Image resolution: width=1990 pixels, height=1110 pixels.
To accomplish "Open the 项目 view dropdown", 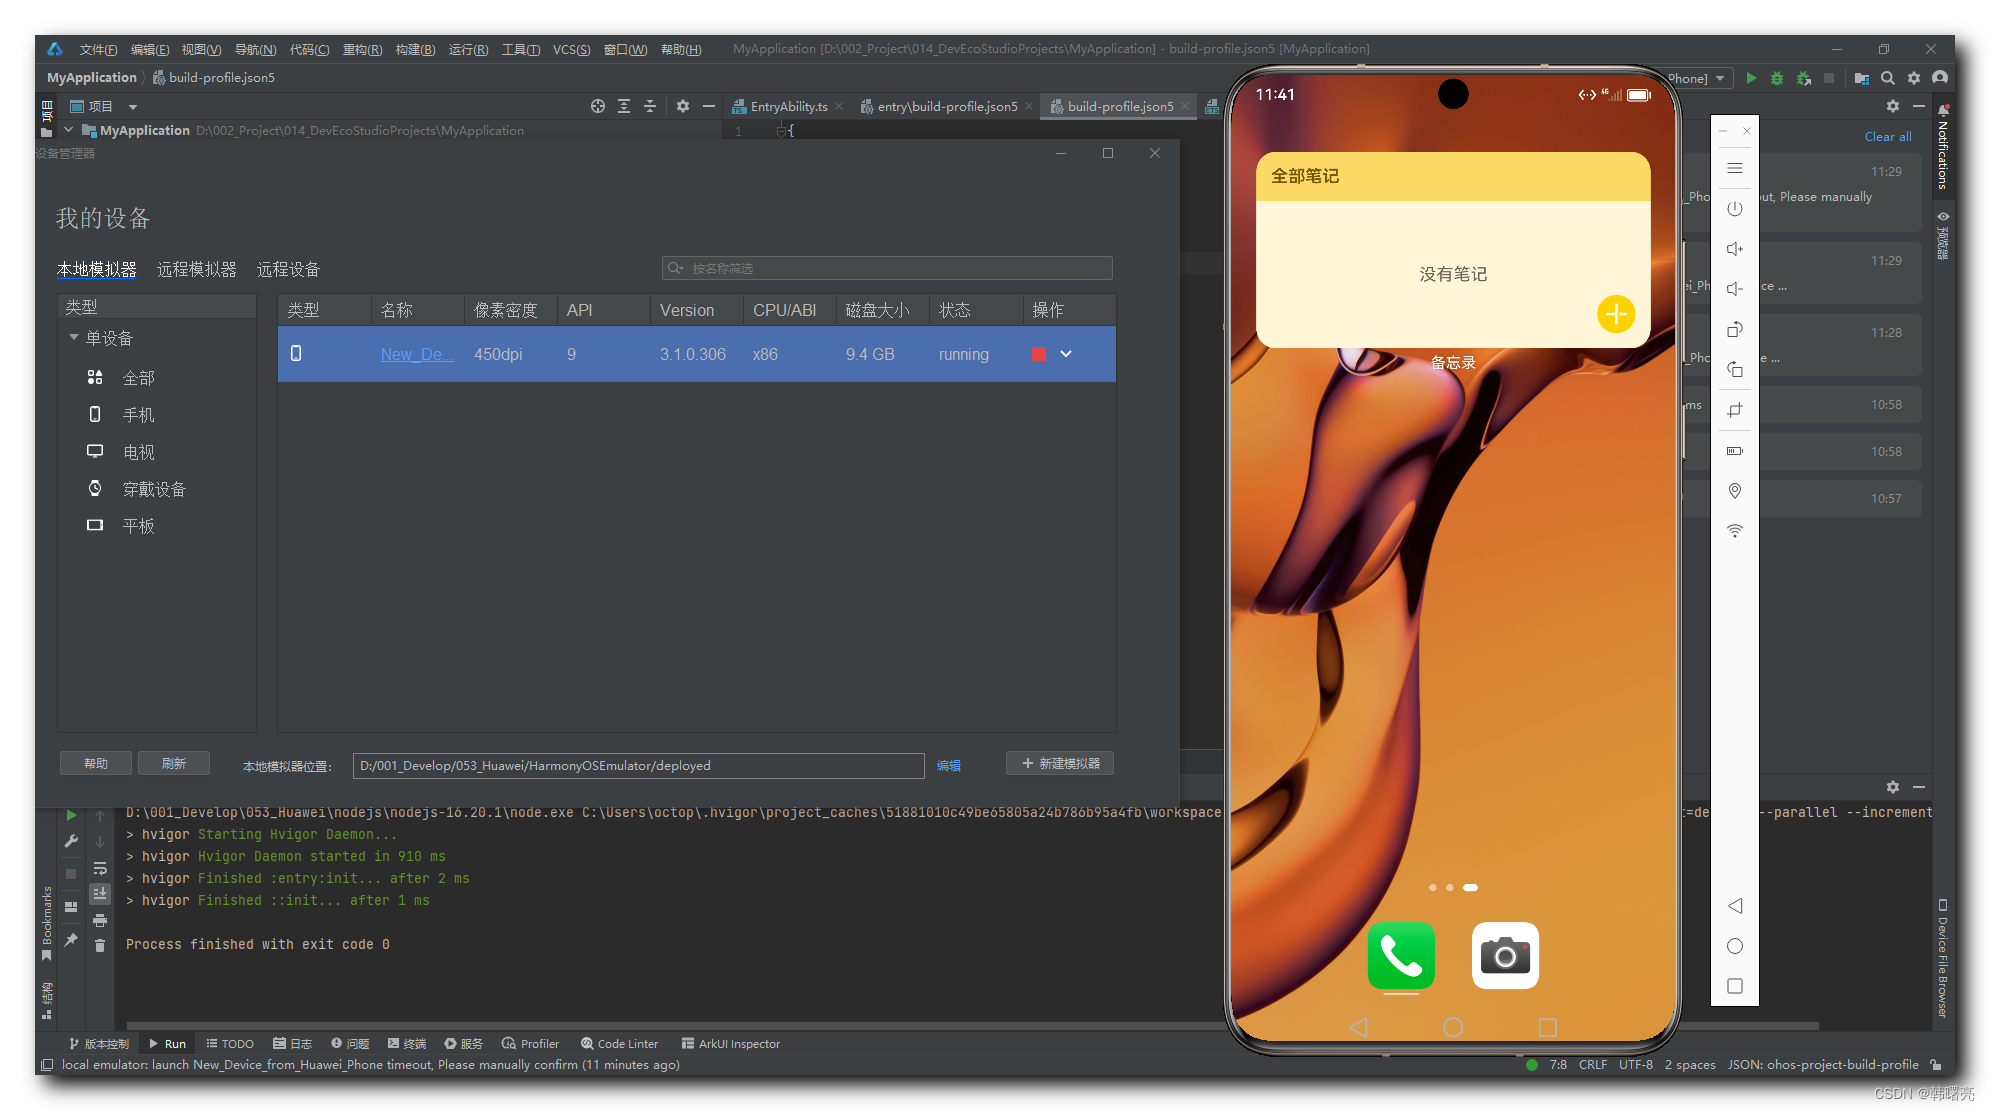I will pos(133,107).
